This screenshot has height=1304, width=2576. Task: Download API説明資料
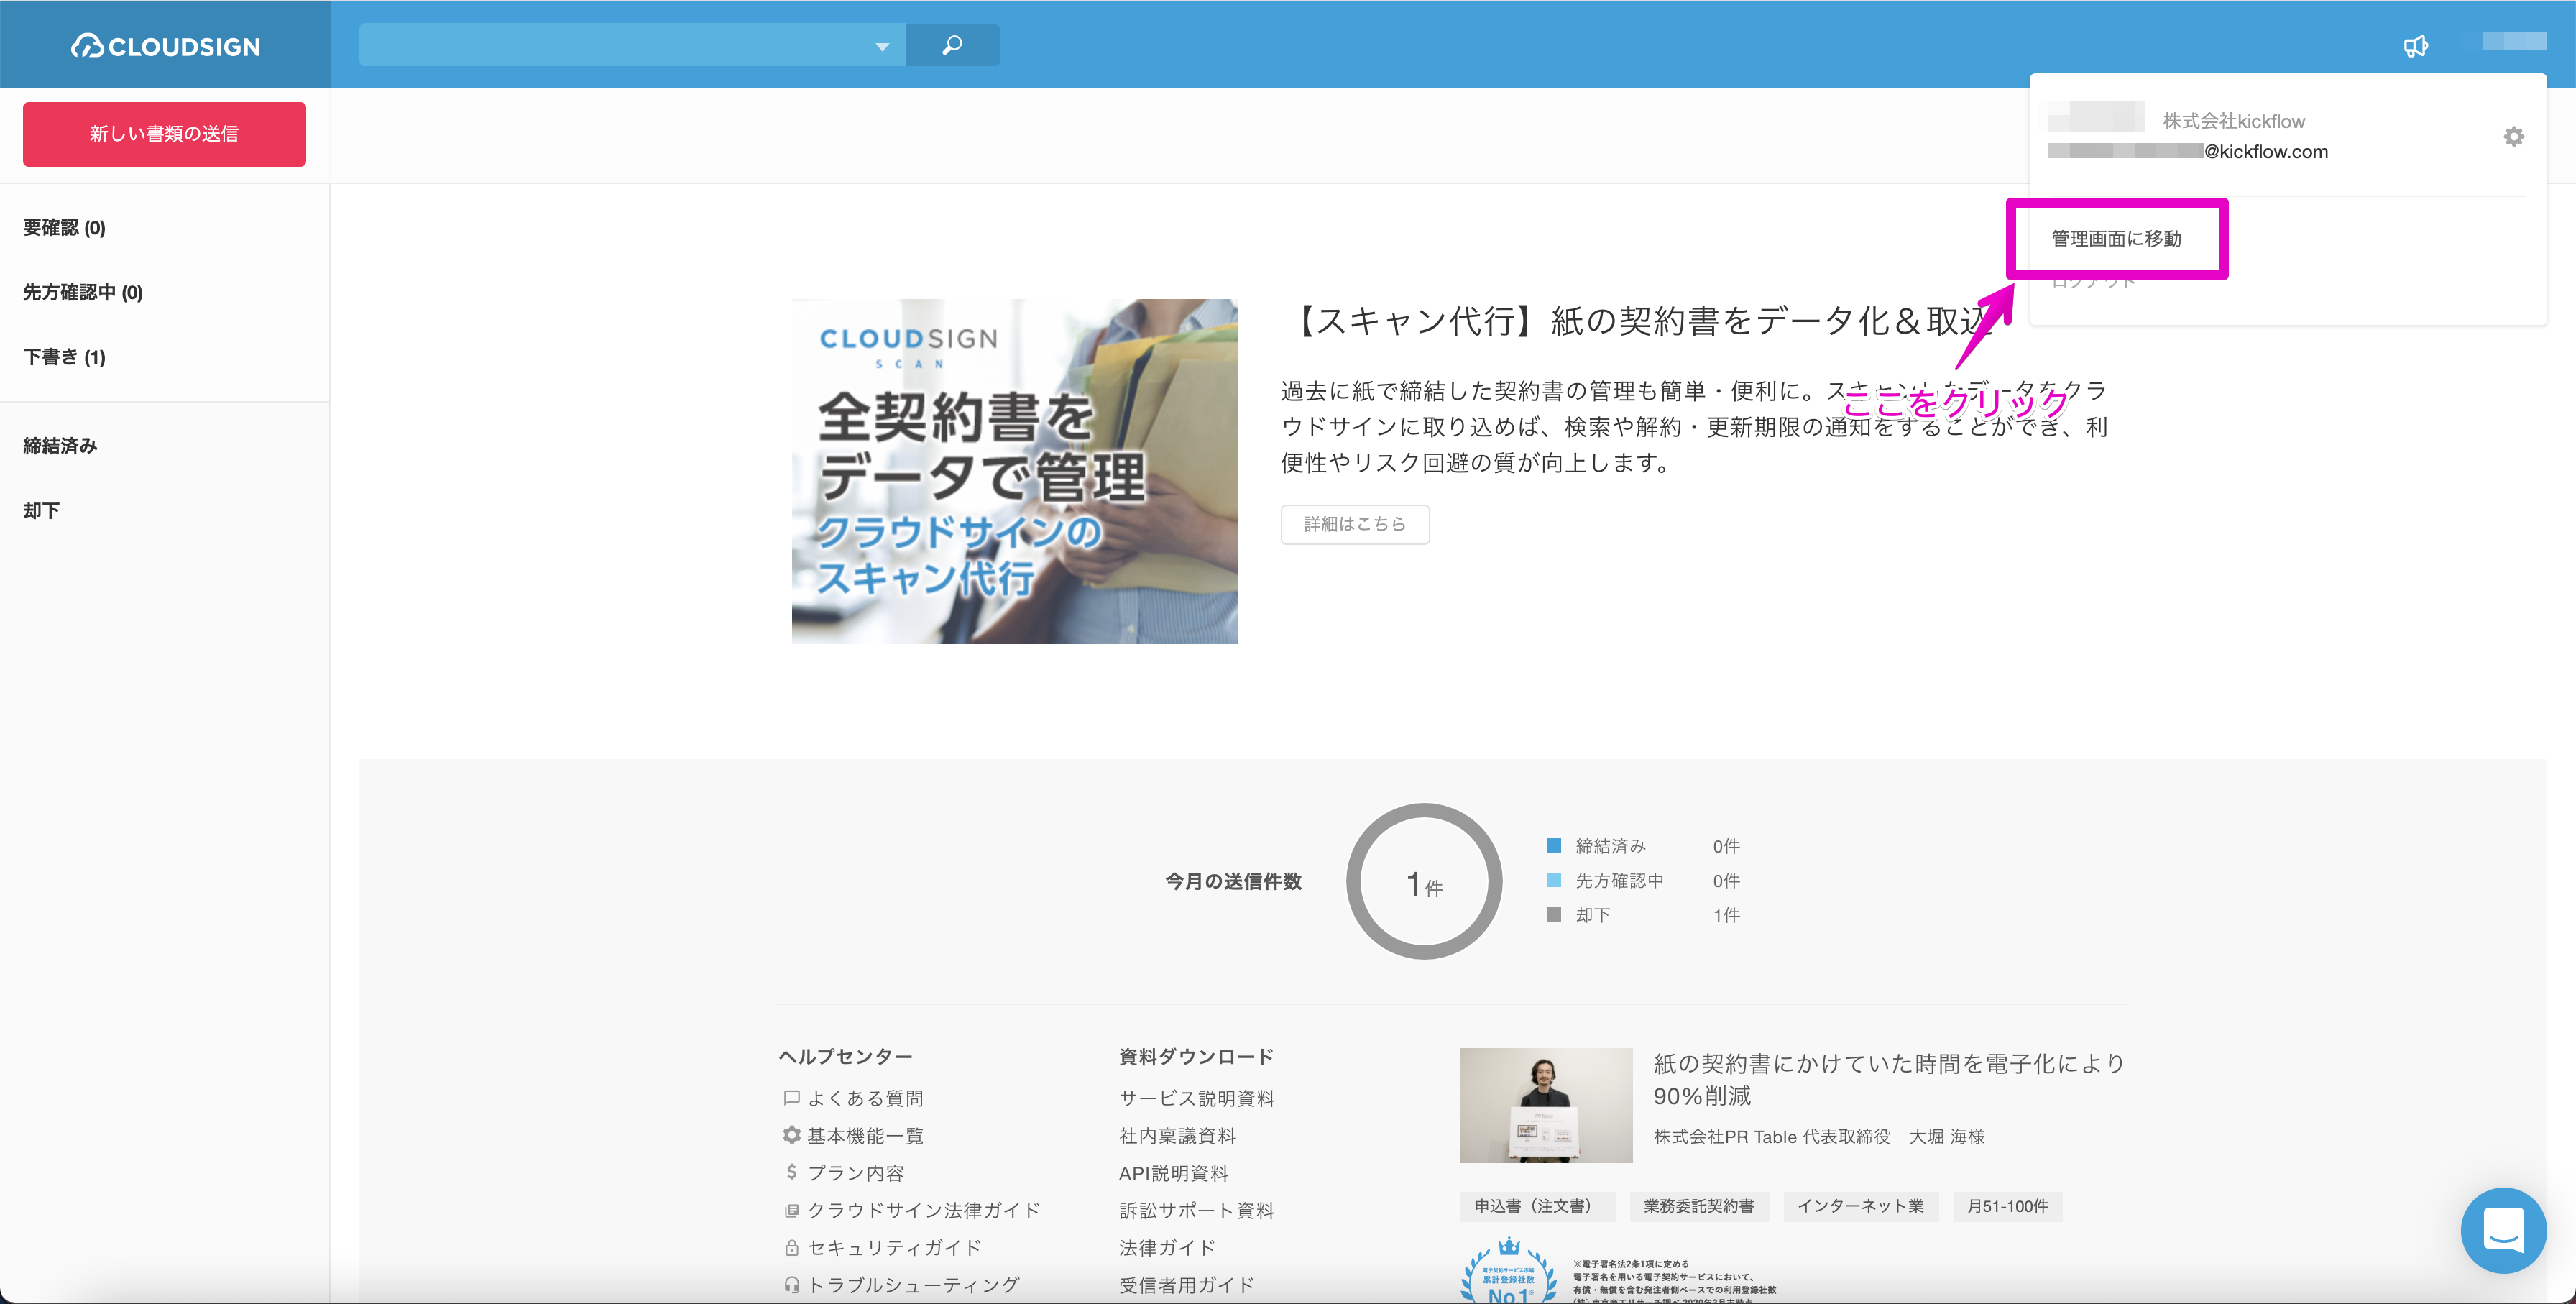1174,1173
